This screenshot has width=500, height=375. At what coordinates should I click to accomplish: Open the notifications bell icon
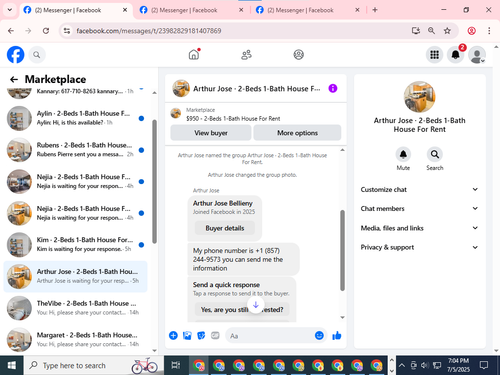pyautogui.click(x=455, y=55)
